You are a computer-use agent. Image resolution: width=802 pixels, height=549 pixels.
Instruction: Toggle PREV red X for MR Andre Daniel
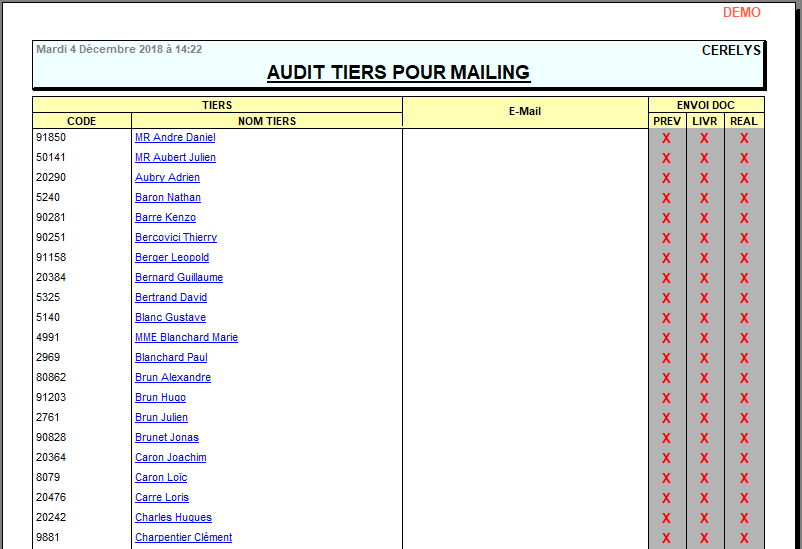(x=666, y=139)
